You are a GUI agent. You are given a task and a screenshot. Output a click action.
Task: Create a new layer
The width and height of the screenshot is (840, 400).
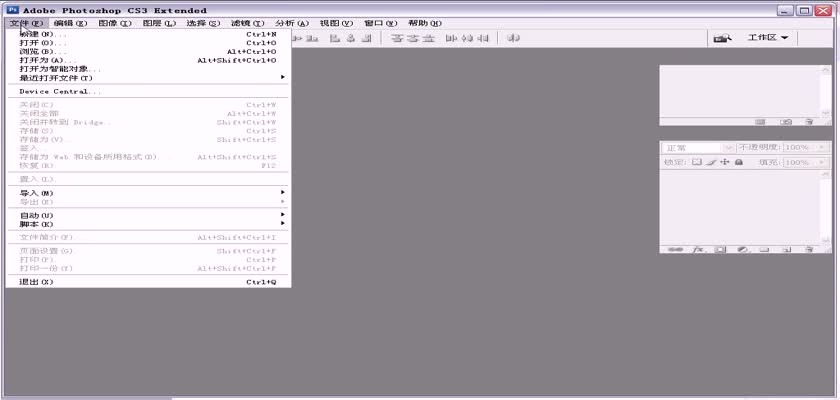(787, 250)
